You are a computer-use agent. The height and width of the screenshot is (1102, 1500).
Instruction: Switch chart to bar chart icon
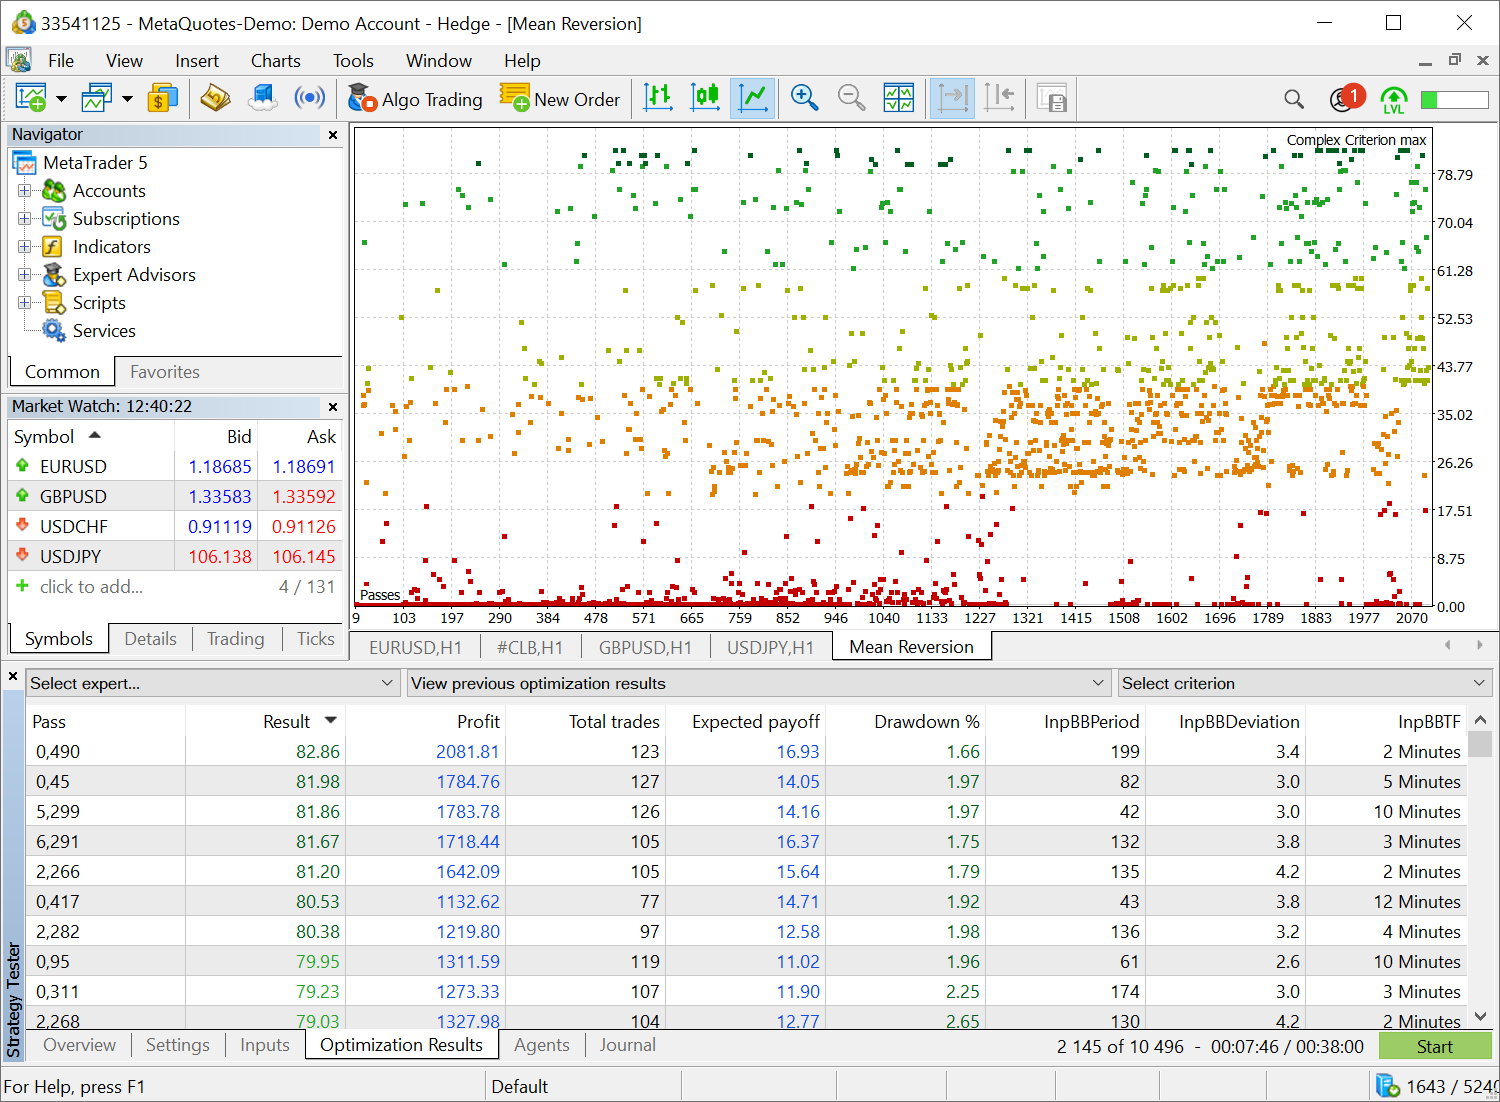coord(658,98)
